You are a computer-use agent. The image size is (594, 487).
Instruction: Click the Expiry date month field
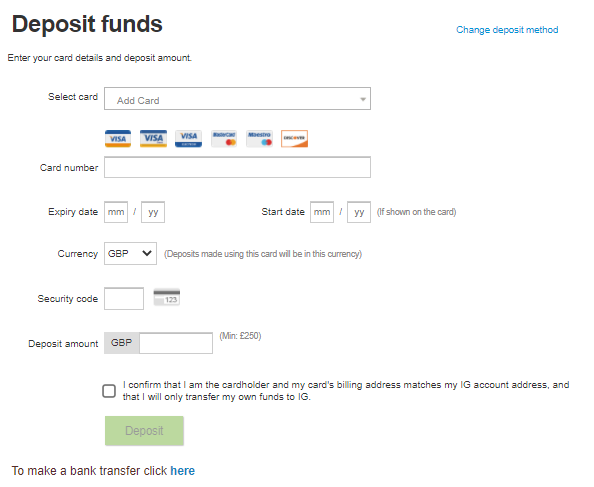point(116,212)
